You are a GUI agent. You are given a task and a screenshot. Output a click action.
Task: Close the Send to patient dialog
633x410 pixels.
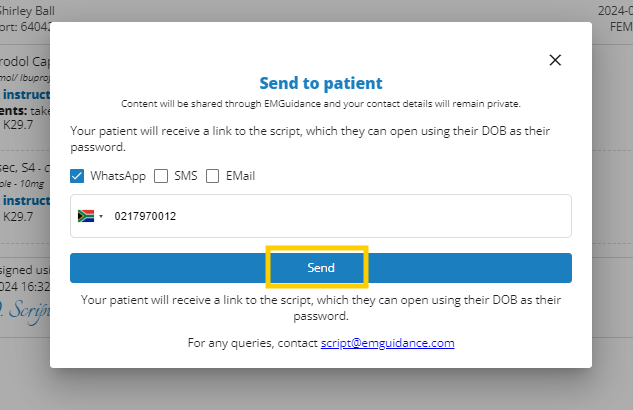point(556,60)
